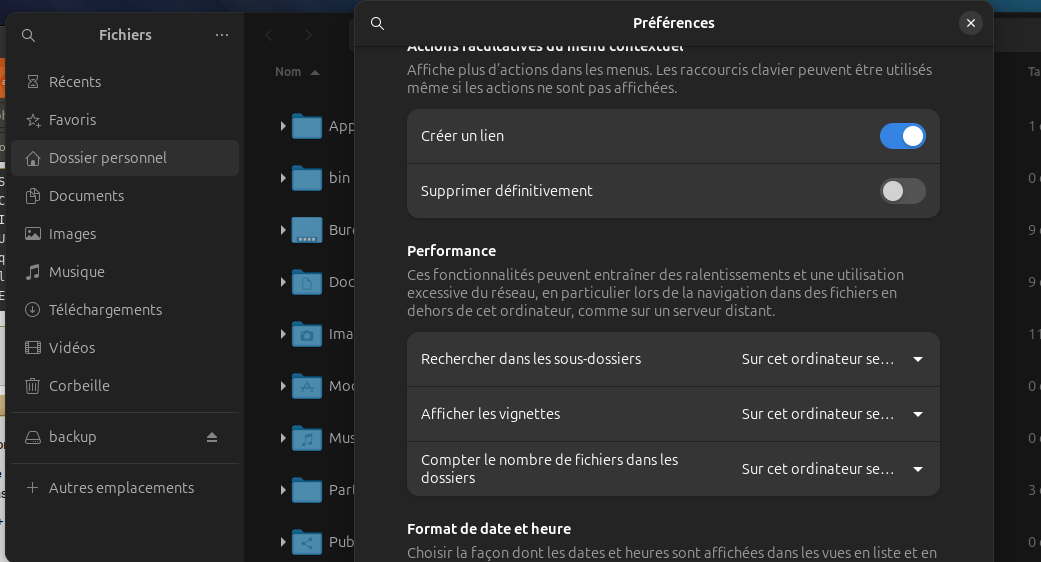Image resolution: width=1041 pixels, height=562 pixels.
Task: Eject the backup drive
Action: (x=212, y=437)
